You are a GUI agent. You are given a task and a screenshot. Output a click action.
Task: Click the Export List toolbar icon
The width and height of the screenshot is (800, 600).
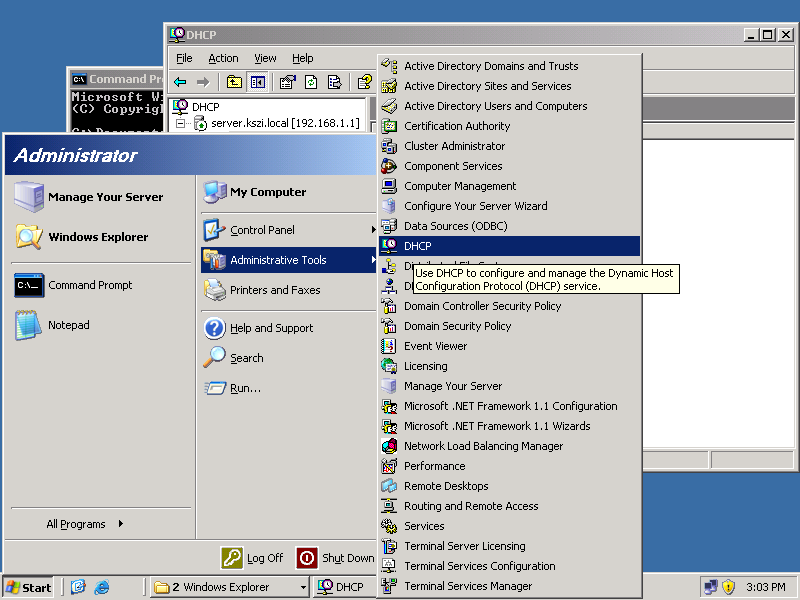click(x=334, y=82)
